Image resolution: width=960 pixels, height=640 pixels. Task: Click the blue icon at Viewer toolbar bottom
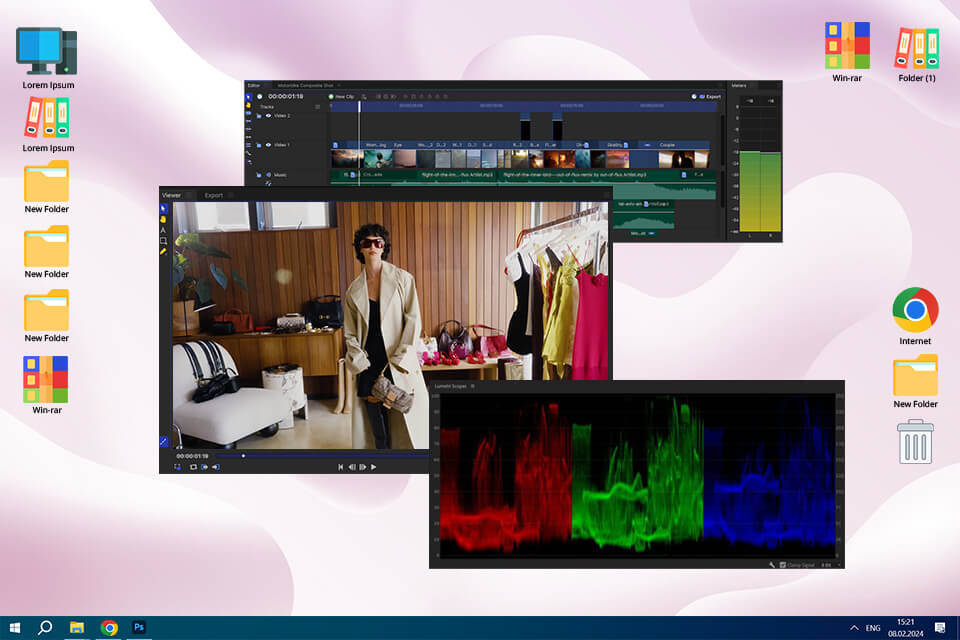click(163, 441)
